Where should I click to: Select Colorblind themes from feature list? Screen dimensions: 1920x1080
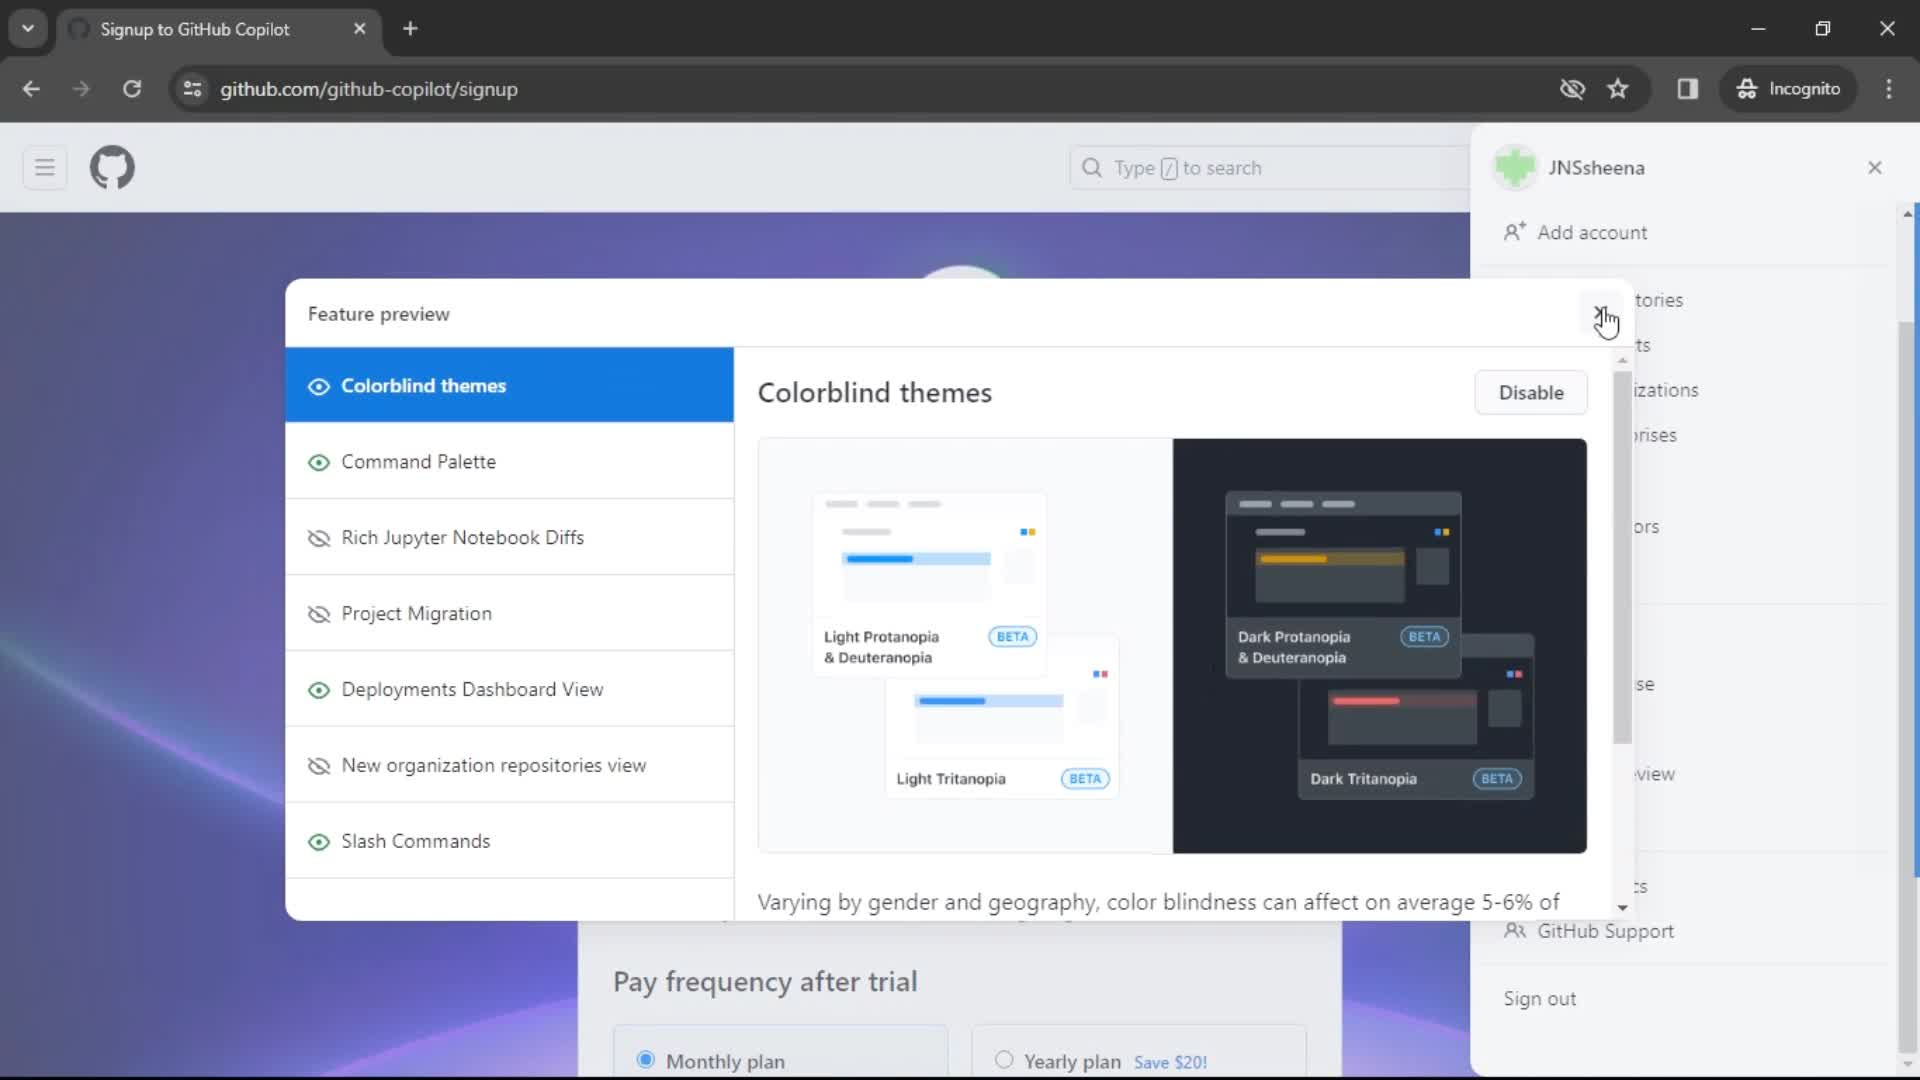point(423,385)
